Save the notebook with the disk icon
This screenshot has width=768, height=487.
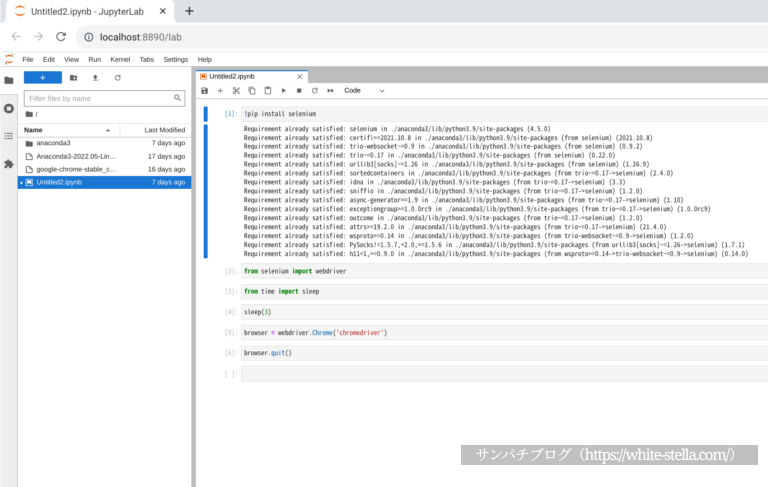coord(205,91)
